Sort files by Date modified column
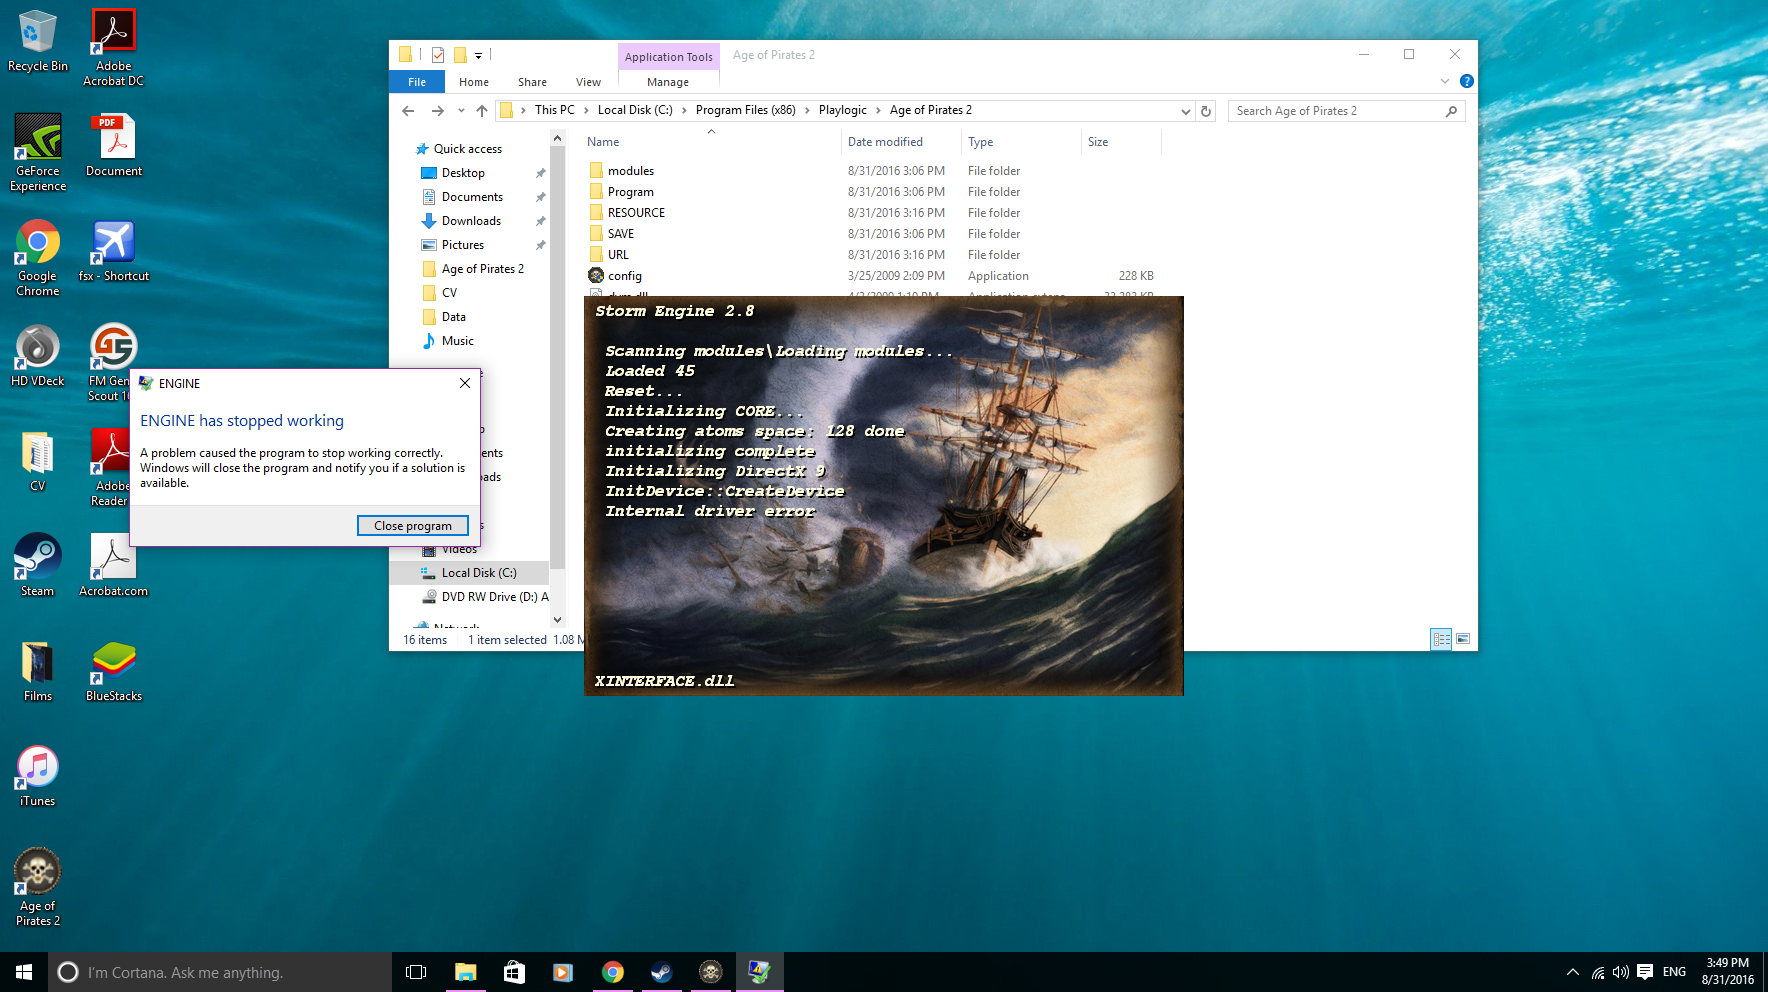Screen dimensions: 1768x992 (x=901, y=142)
